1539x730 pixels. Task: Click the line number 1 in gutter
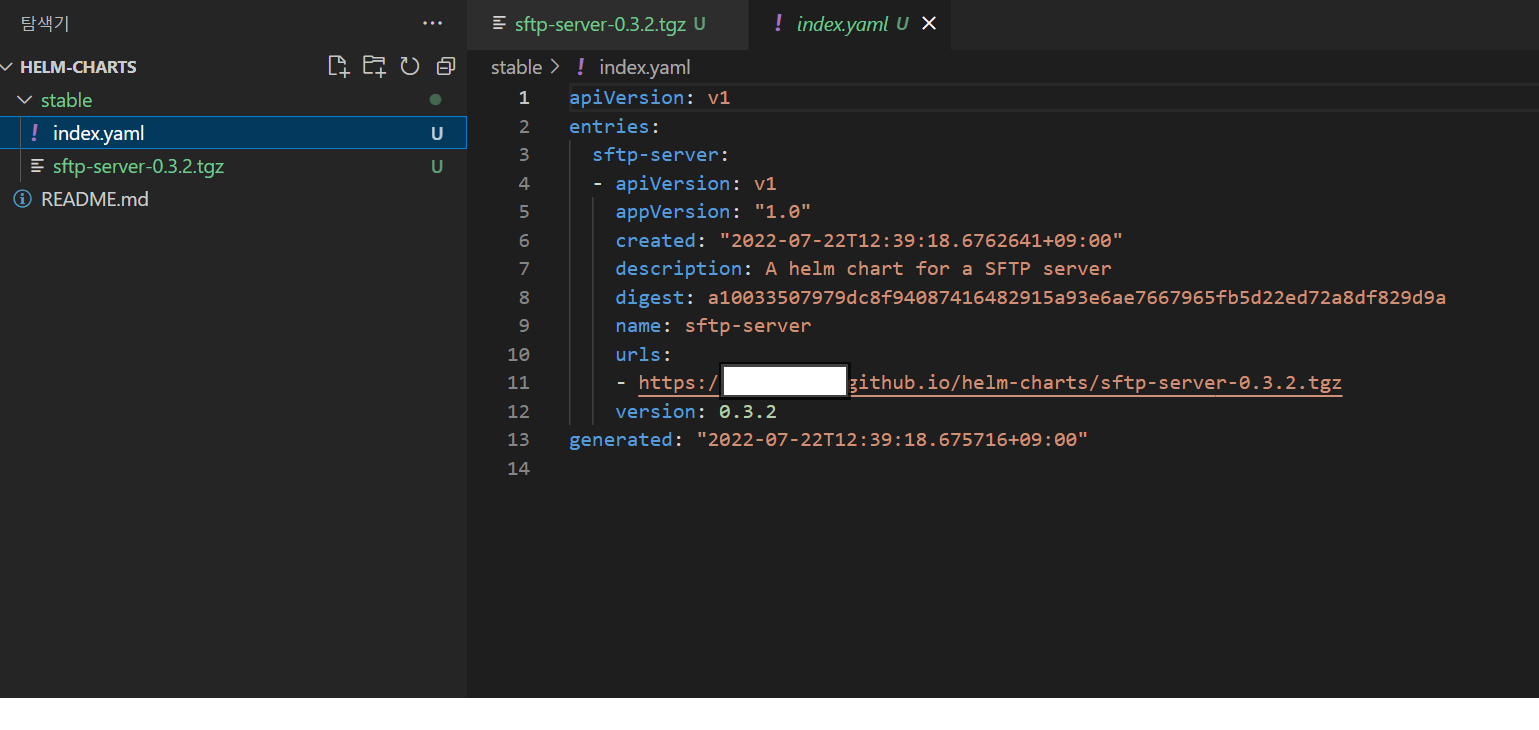click(x=523, y=98)
